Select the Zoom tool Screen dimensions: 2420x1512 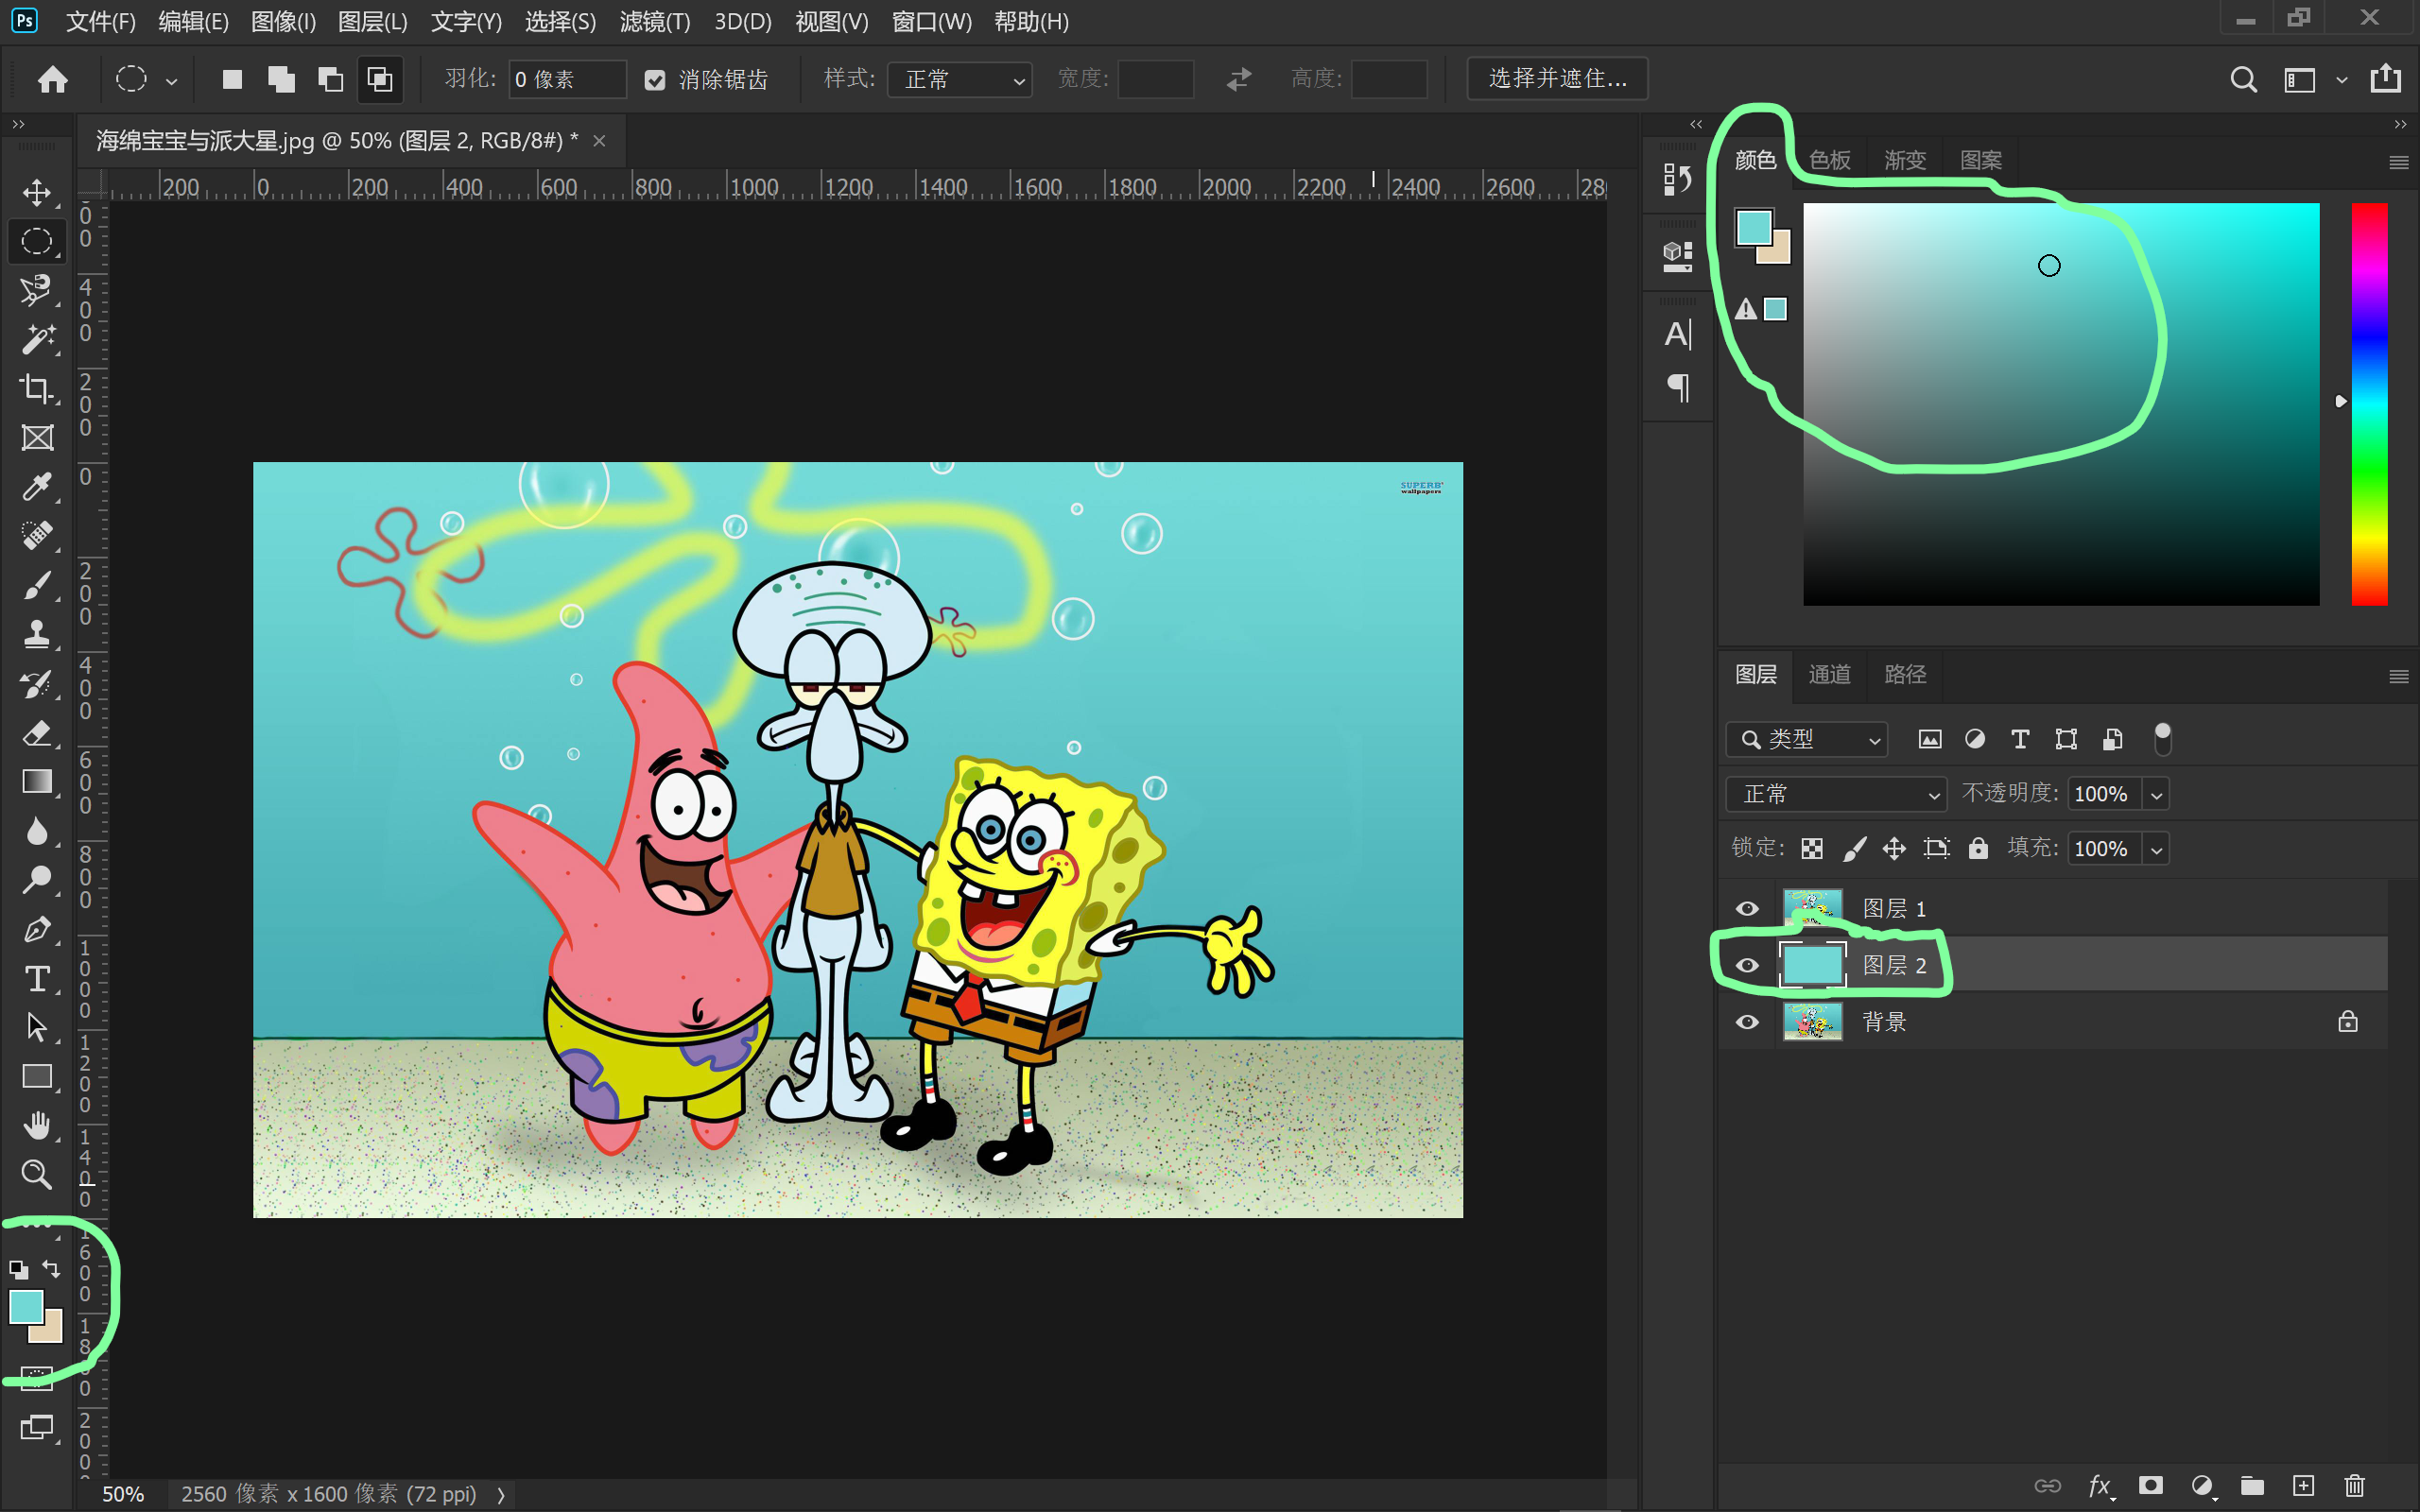coord(37,1174)
